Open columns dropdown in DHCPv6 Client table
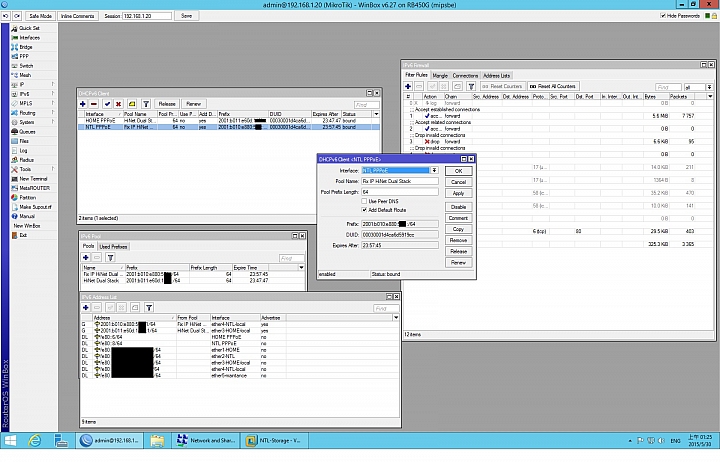Screen dimensions: 720x462 coord(376,114)
